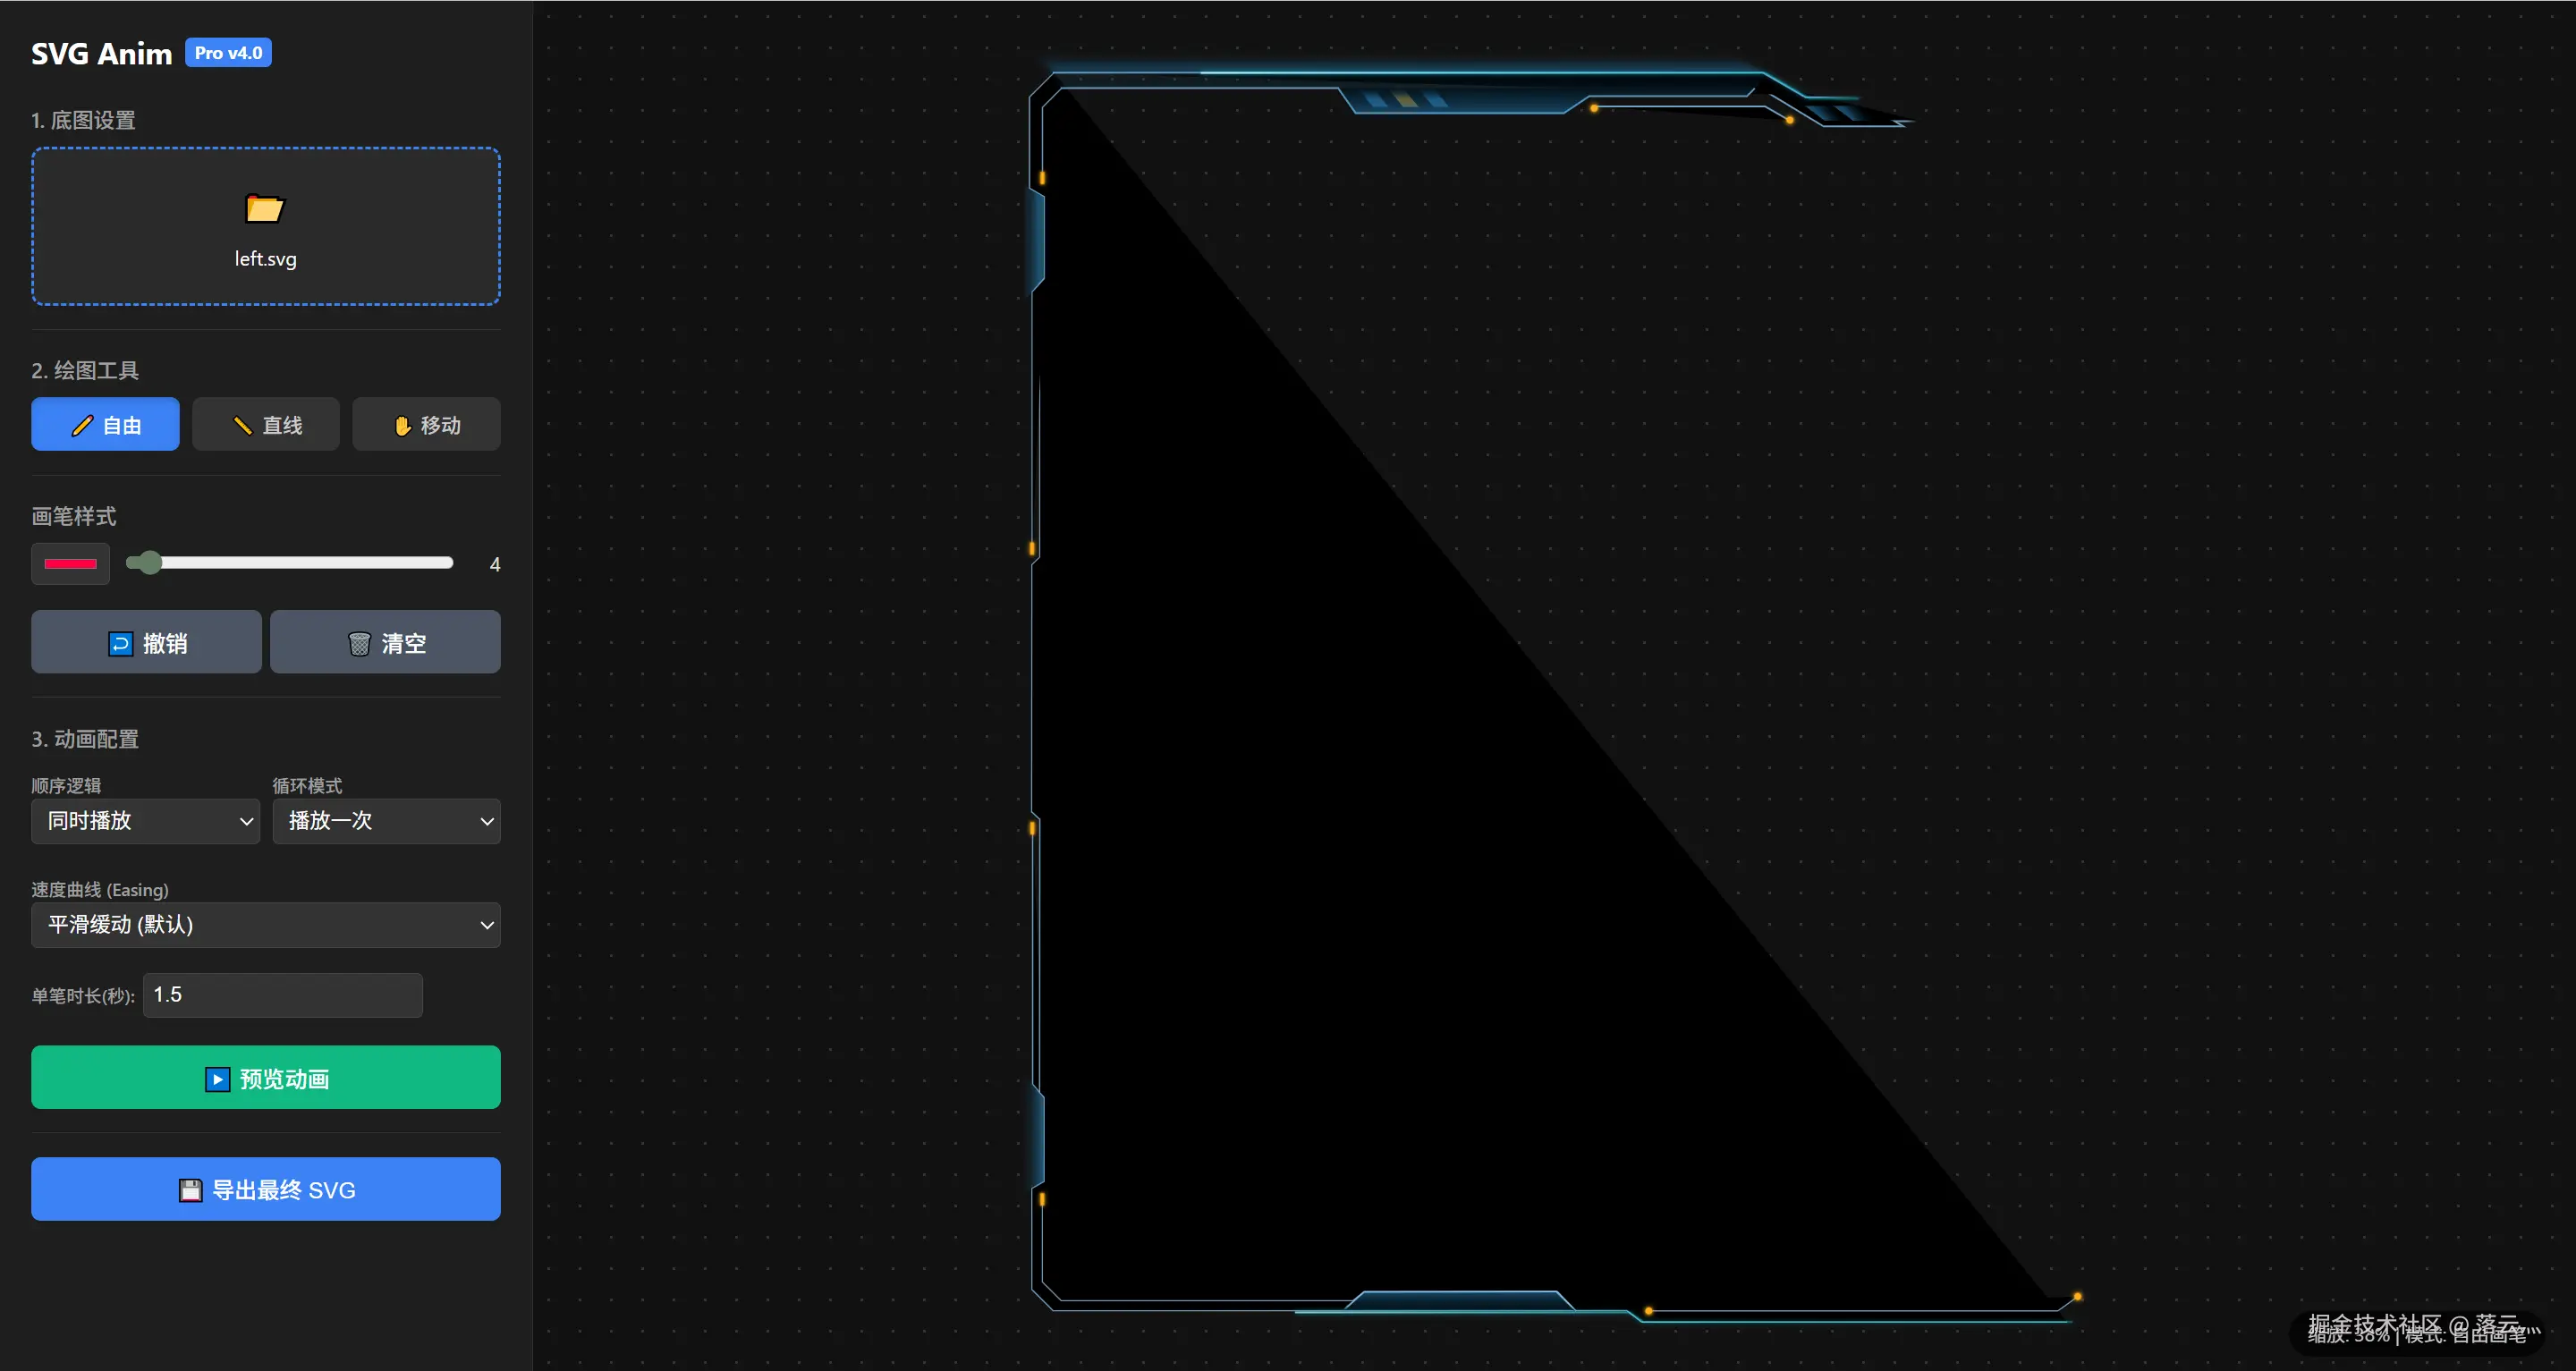
Task: Click the trash can Clear icon
Action: coord(359,644)
